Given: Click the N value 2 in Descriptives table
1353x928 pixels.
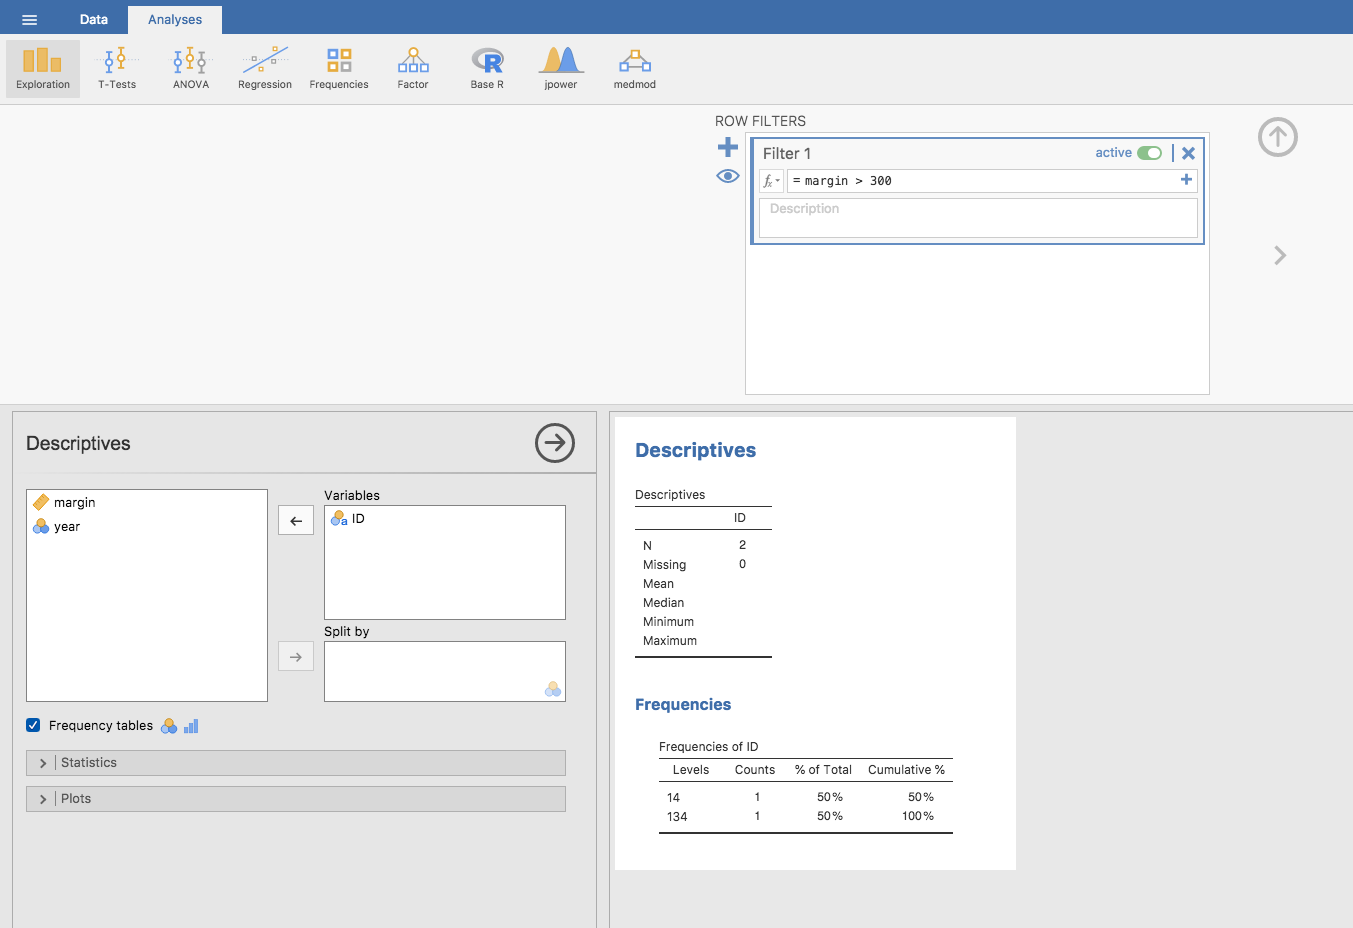Looking at the screenshot, I should coord(742,545).
